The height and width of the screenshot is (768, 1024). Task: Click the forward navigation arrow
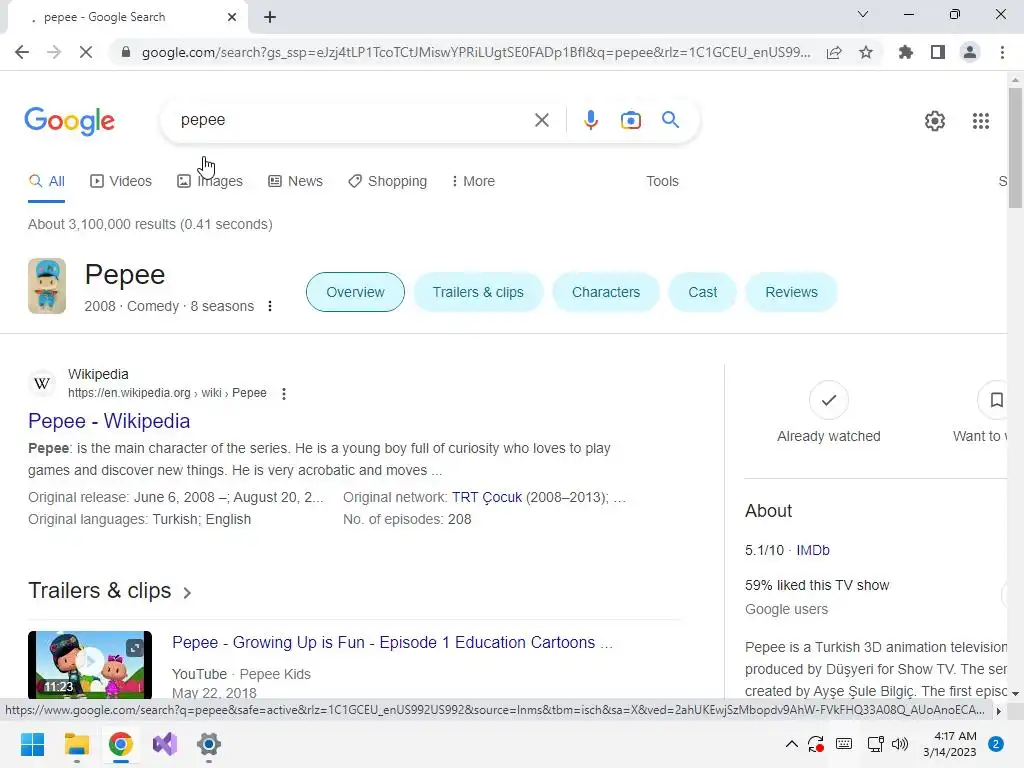(x=54, y=52)
